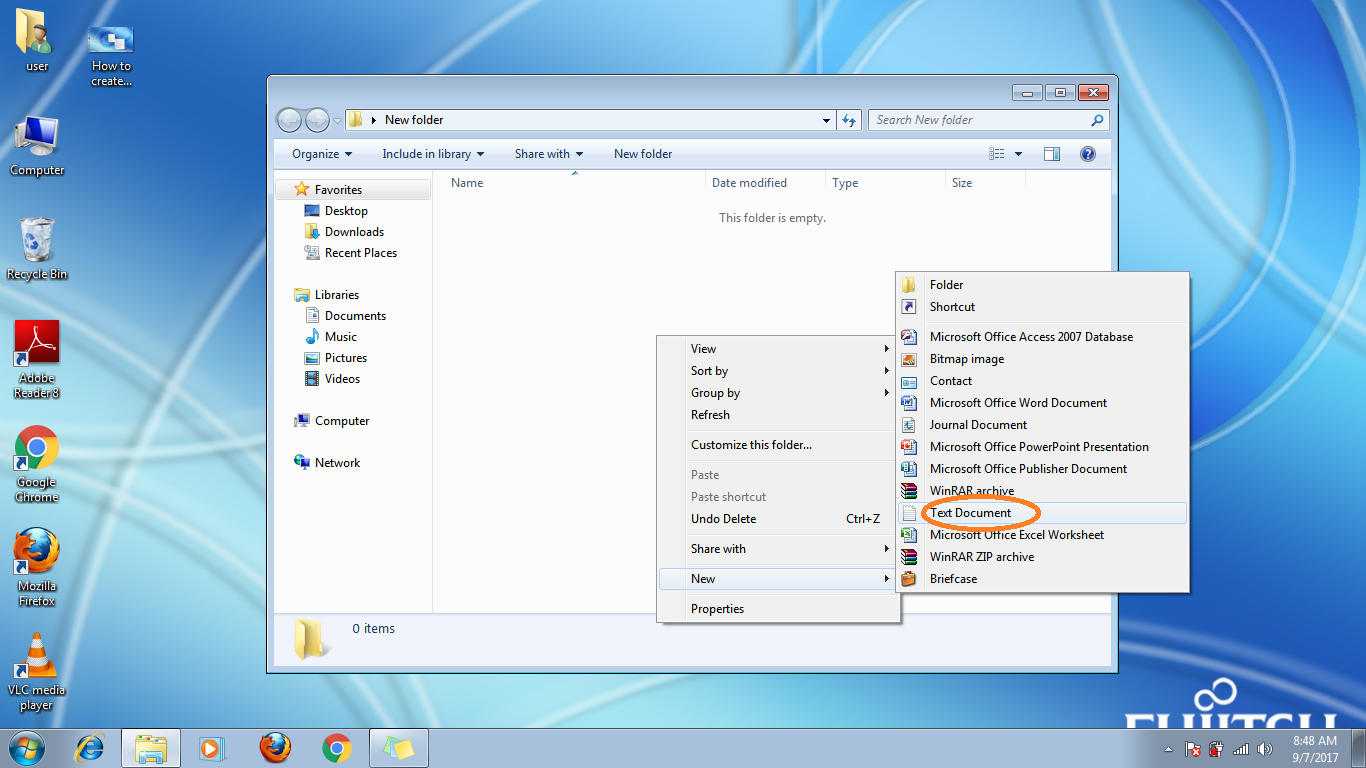This screenshot has width=1366, height=768.
Task: Click the refresh icon next to the address bar
Action: 849,120
